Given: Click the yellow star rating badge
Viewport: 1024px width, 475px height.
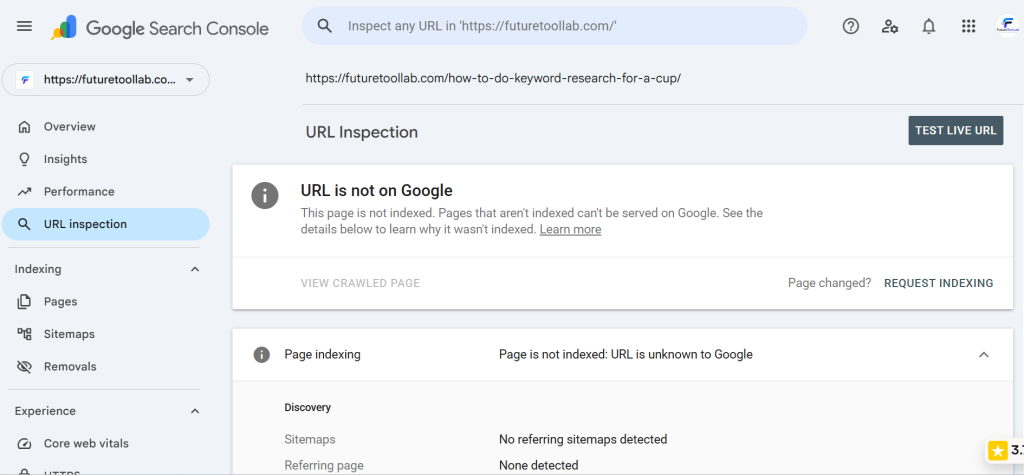Looking at the screenshot, I should pos(997,450).
